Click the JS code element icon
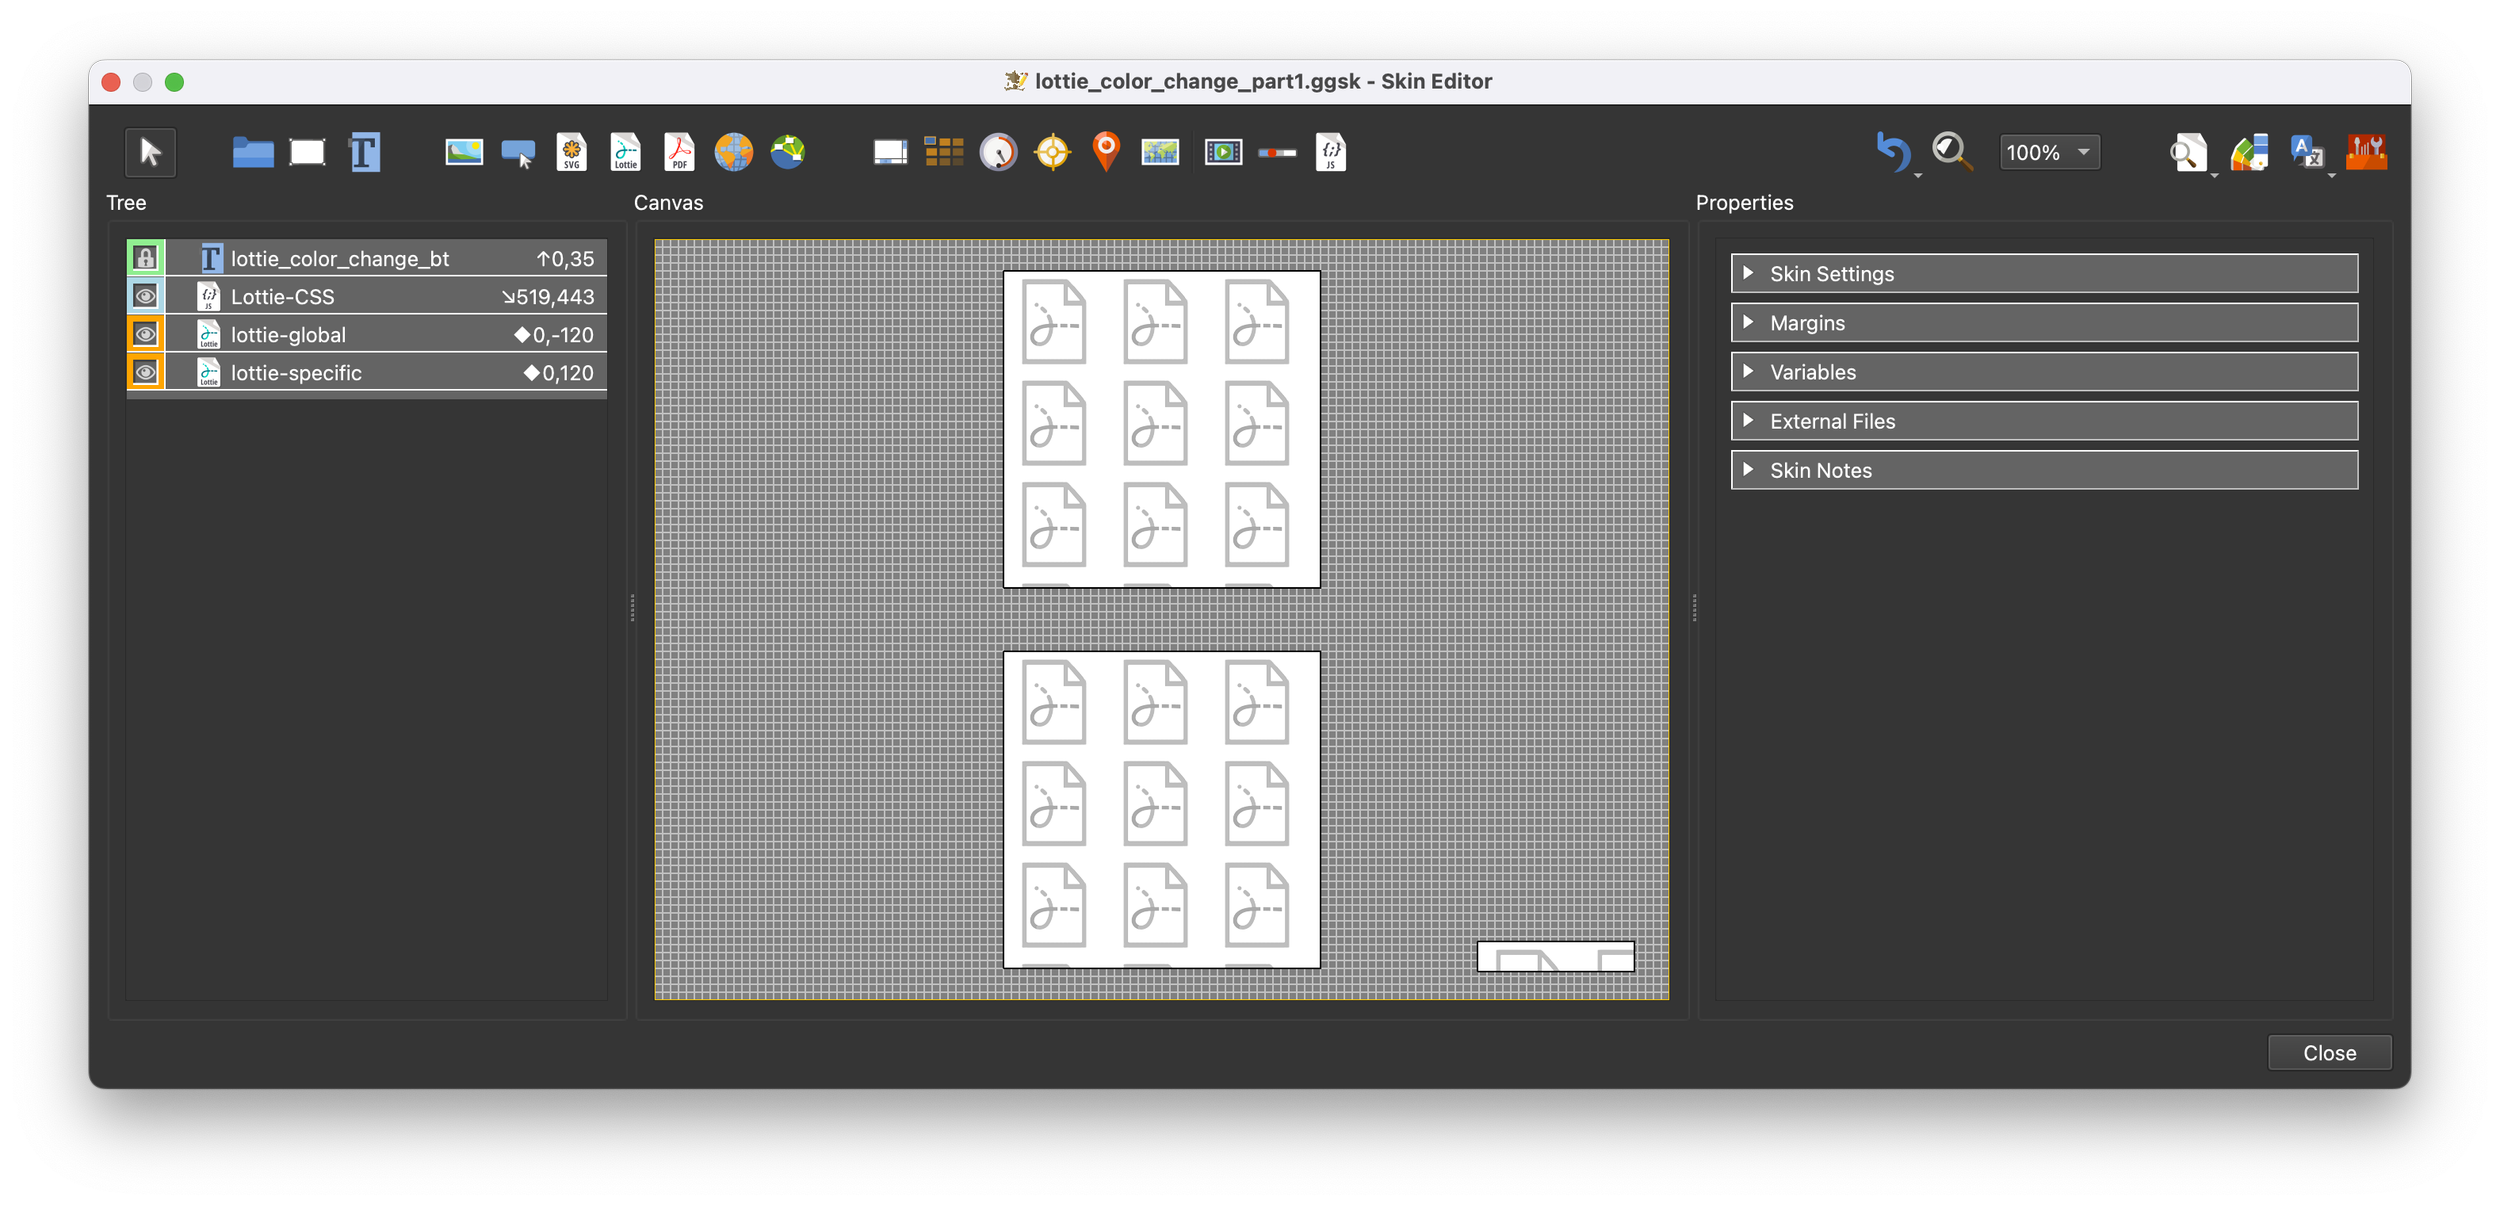Viewport: 2500px width, 1206px height. [1331, 152]
